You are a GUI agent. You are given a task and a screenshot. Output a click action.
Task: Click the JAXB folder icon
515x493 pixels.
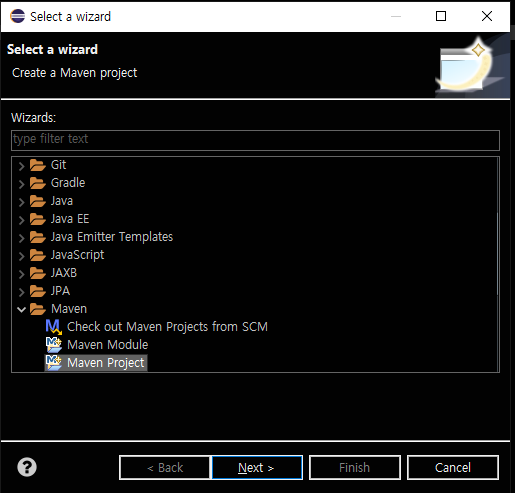38,273
